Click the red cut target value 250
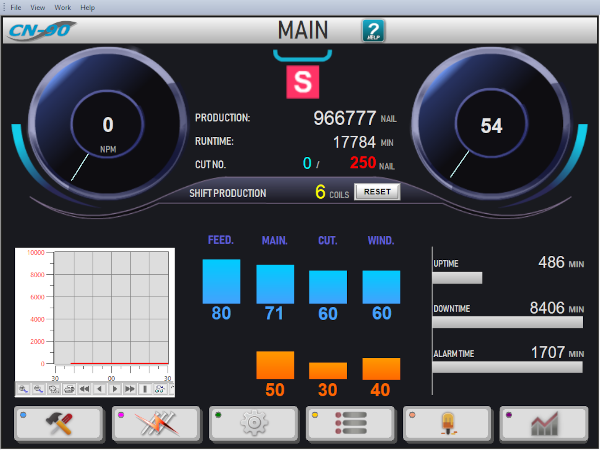 (363, 163)
